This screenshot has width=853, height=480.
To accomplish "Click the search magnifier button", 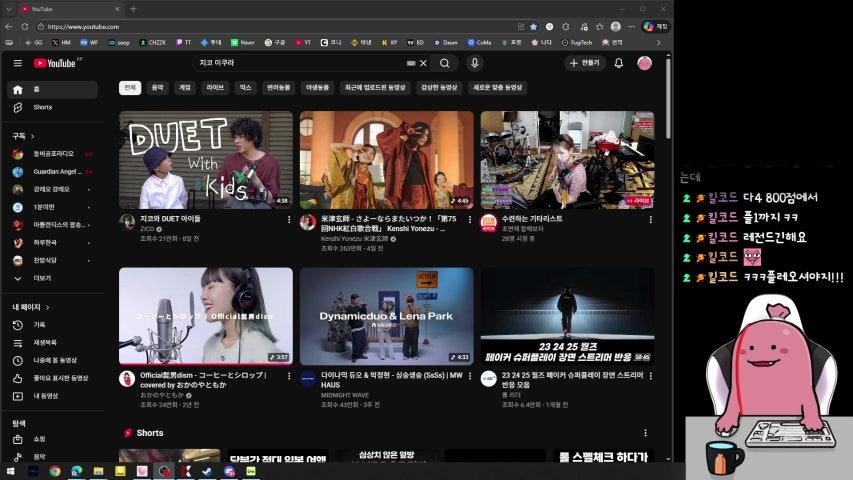I will pos(445,63).
